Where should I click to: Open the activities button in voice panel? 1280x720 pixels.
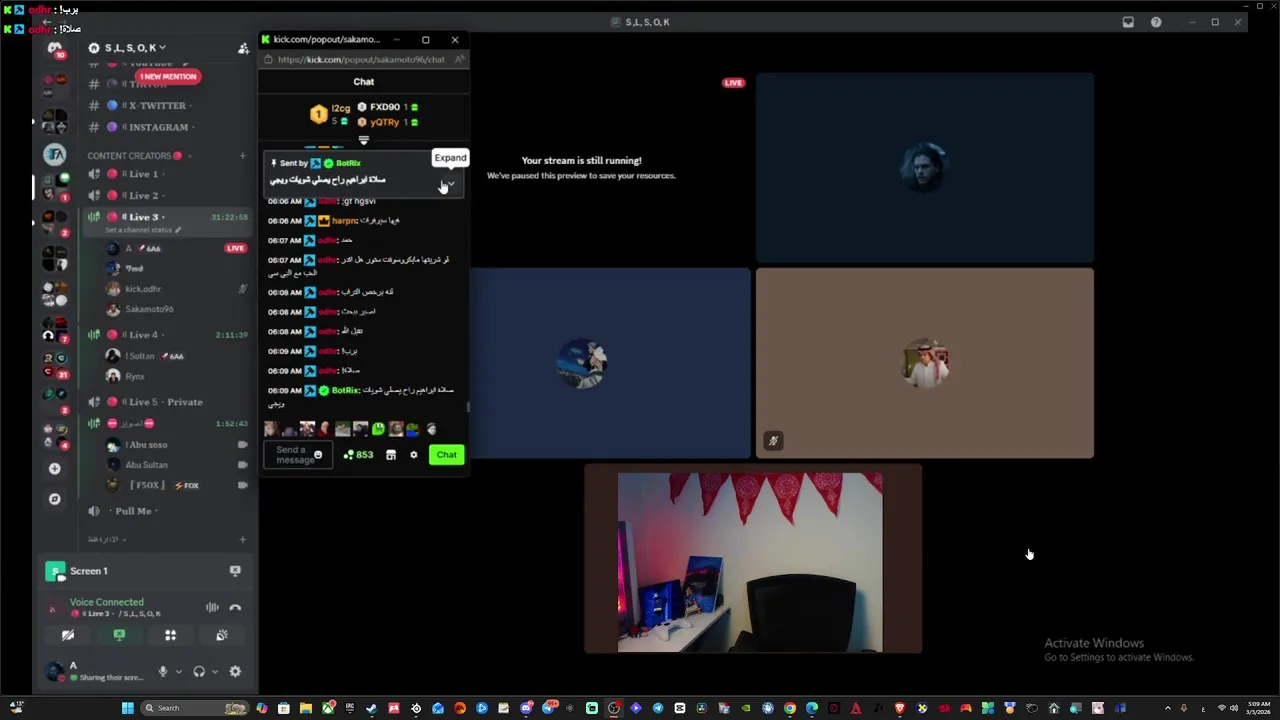tap(170, 635)
